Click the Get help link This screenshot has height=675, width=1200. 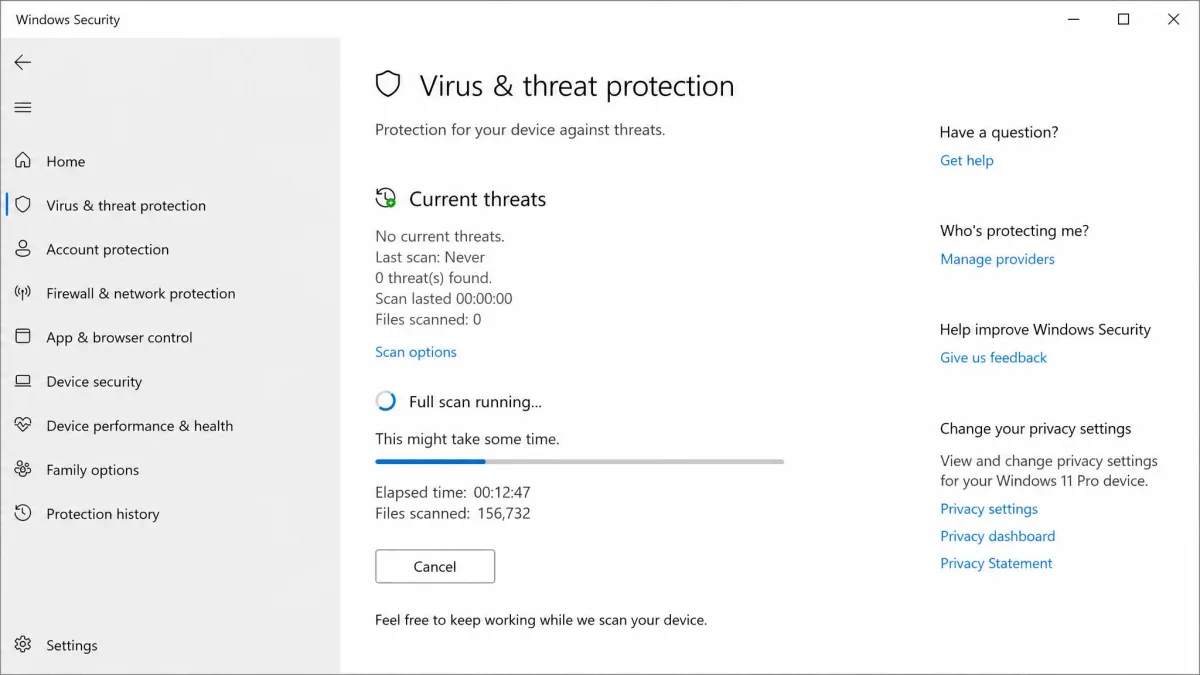tap(967, 160)
